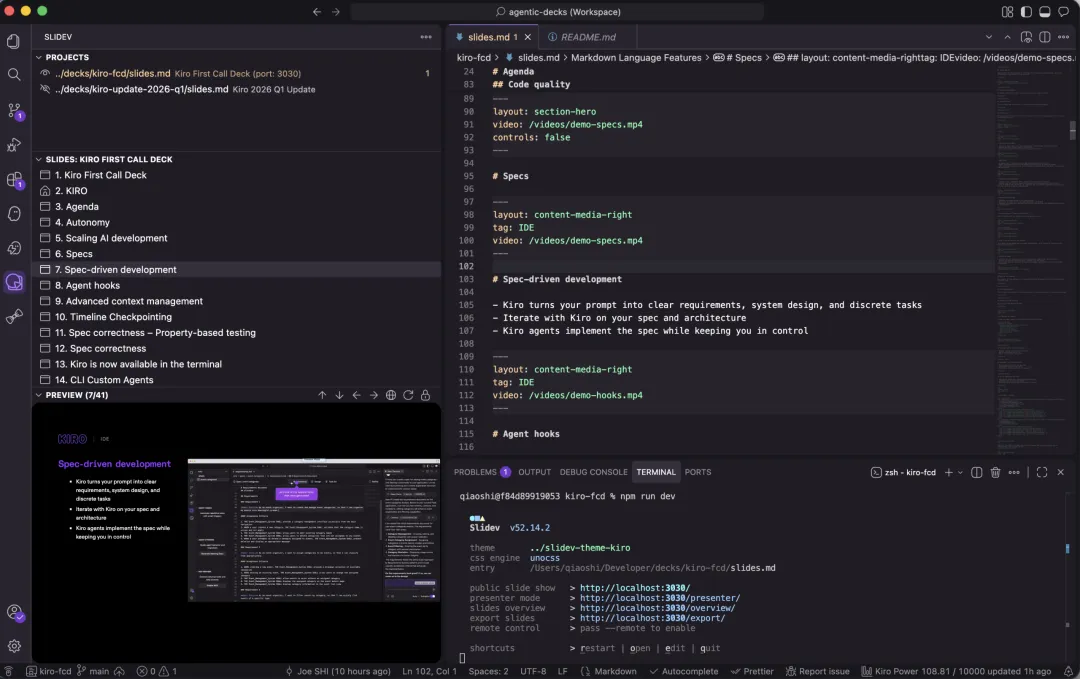The image size is (1080, 679).
Task: Switch to the PORTS panel tab
Action: pos(698,472)
